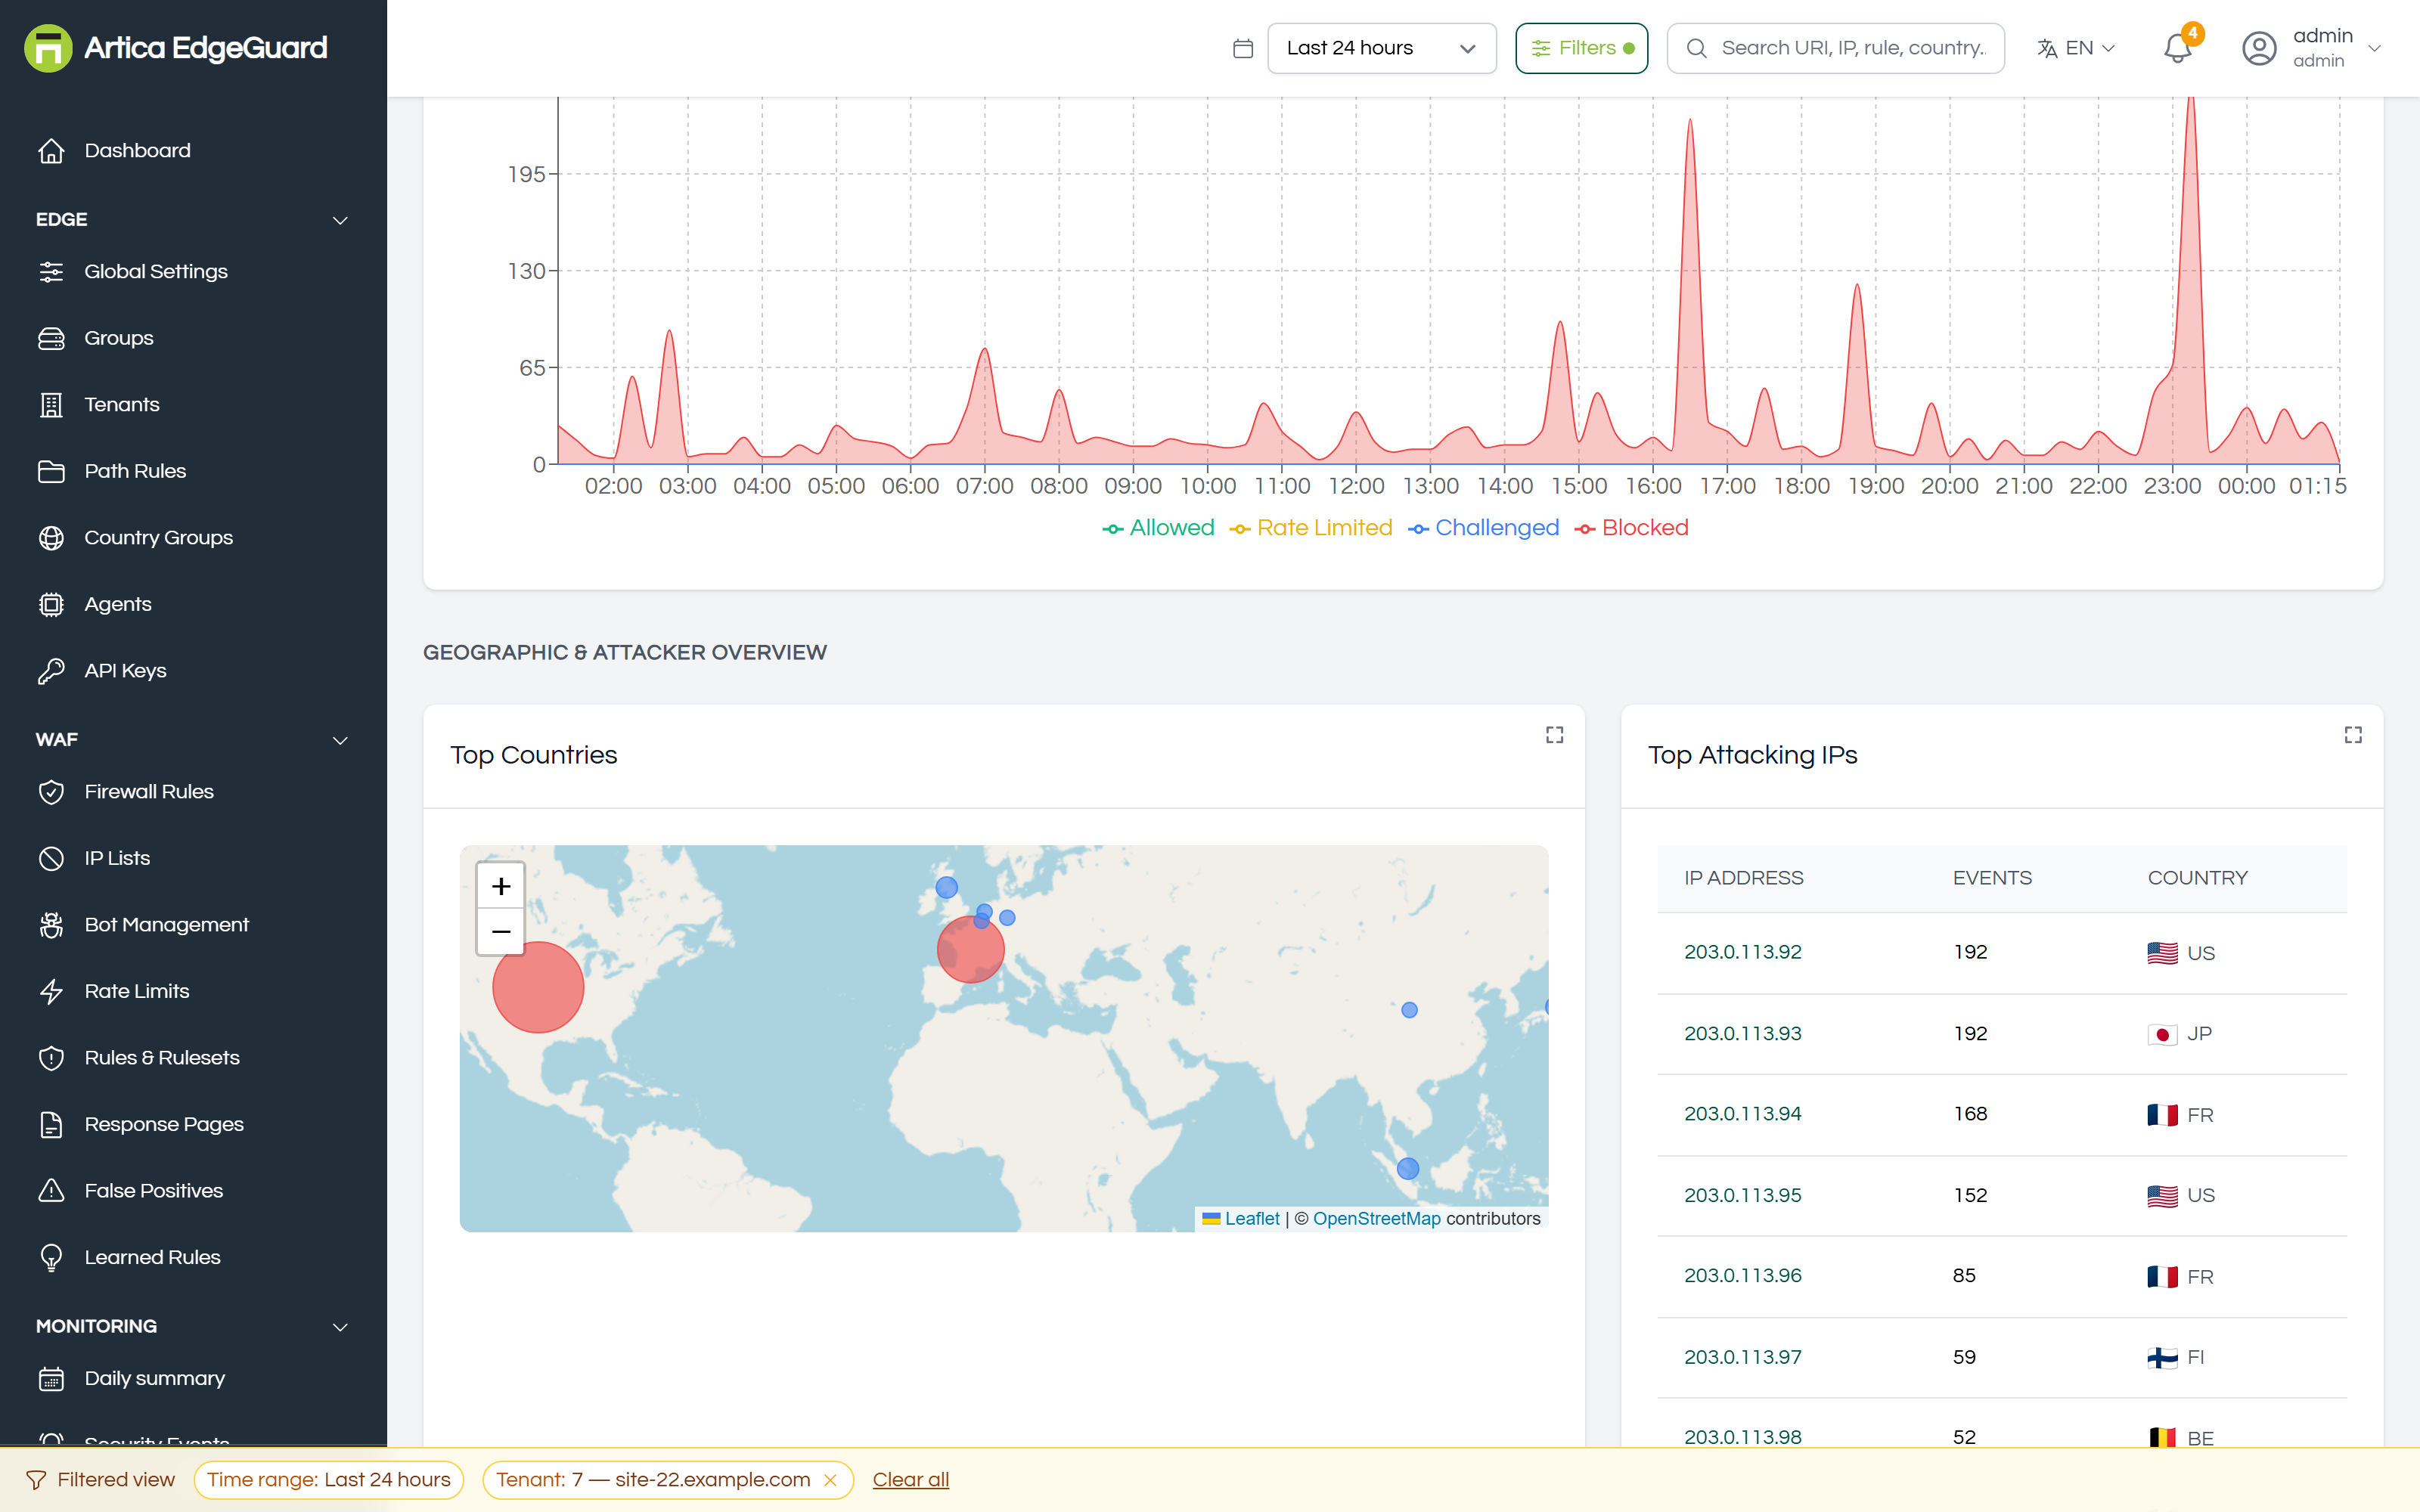Zoom out on the countries map
The width and height of the screenshot is (2420, 1512).
click(501, 931)
